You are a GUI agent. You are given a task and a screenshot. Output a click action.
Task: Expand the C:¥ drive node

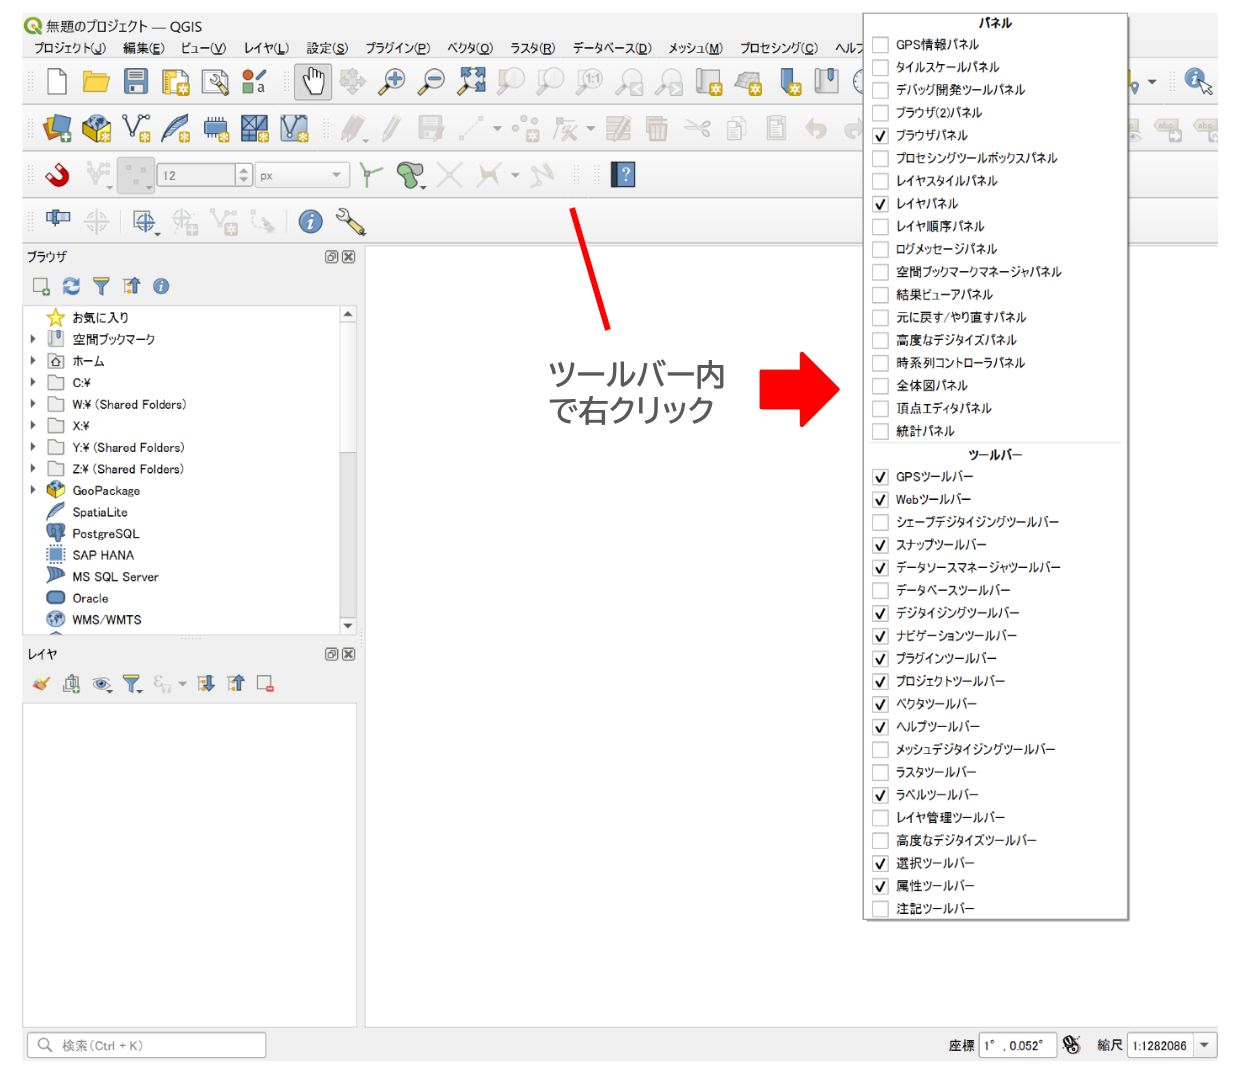[x=33, y=382]
